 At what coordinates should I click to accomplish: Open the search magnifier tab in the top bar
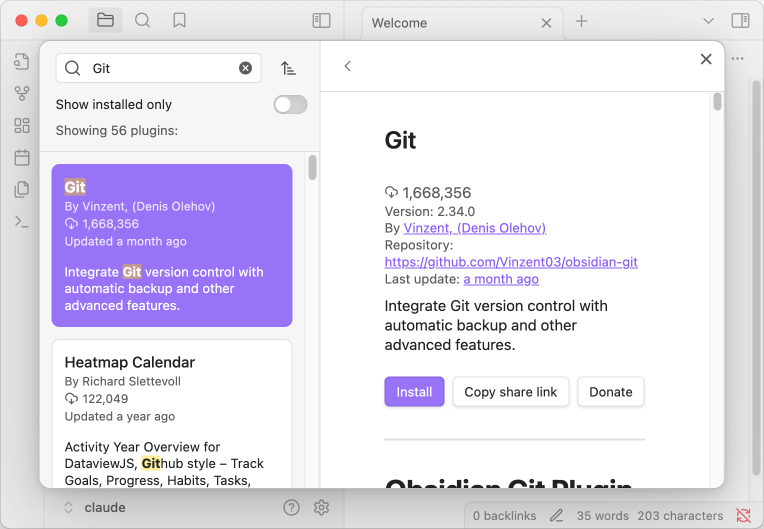tap(142, 20)
